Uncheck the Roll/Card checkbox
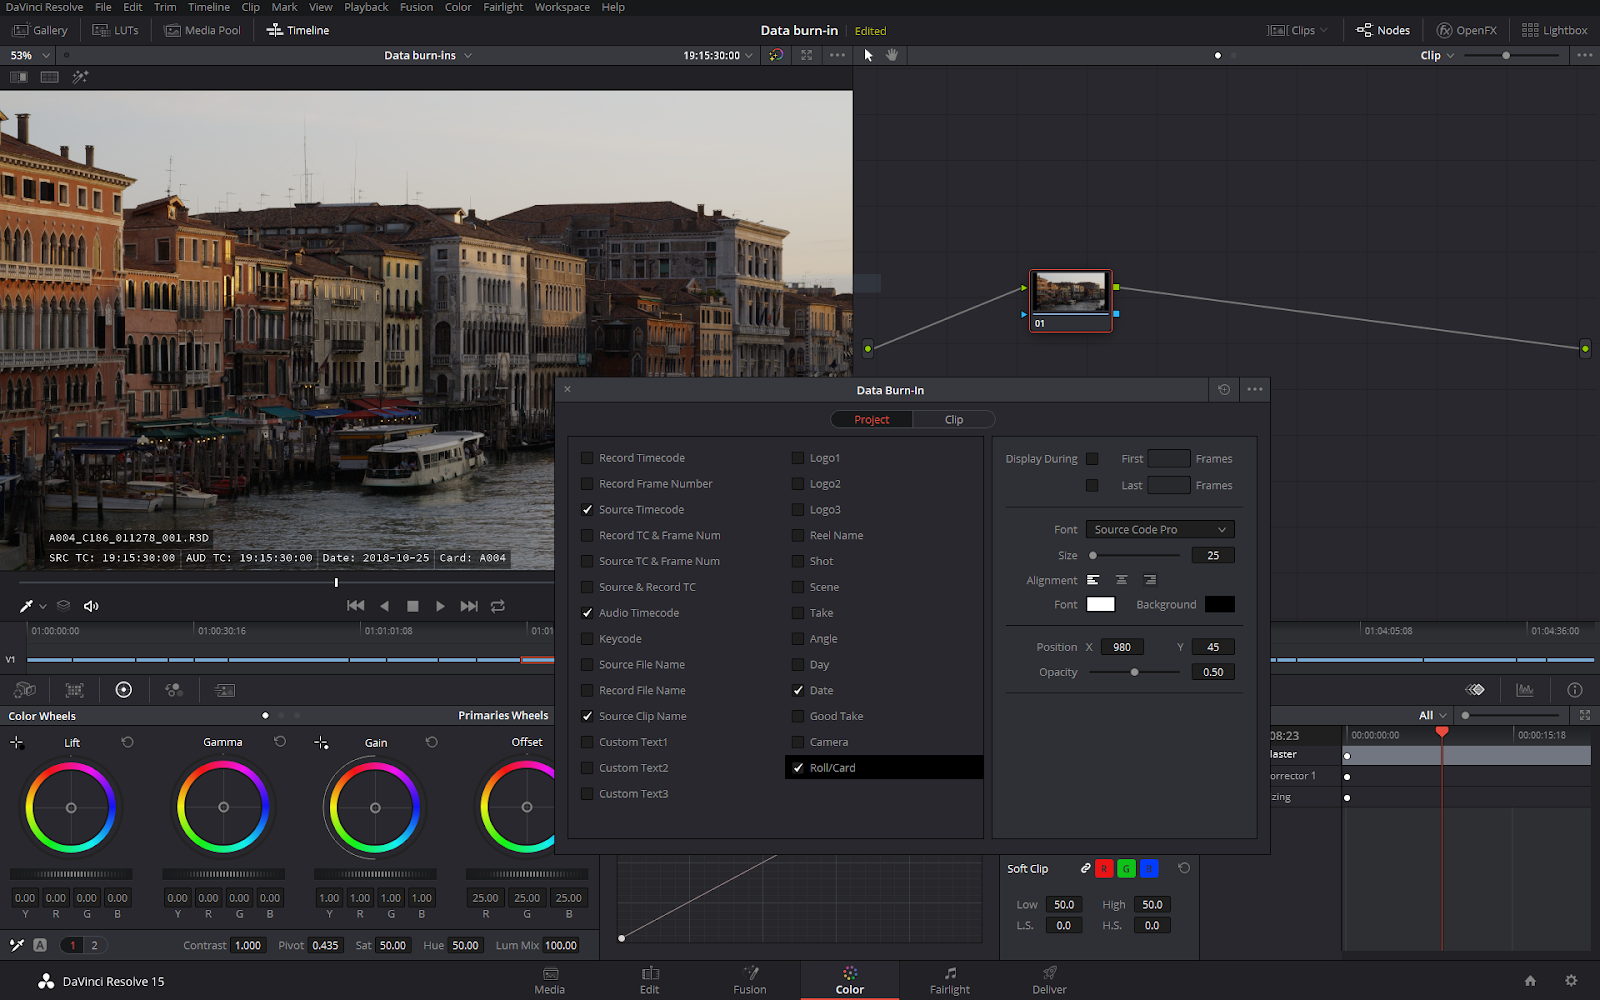This screenshot has height=1000, width=1600. pos(798,768)
